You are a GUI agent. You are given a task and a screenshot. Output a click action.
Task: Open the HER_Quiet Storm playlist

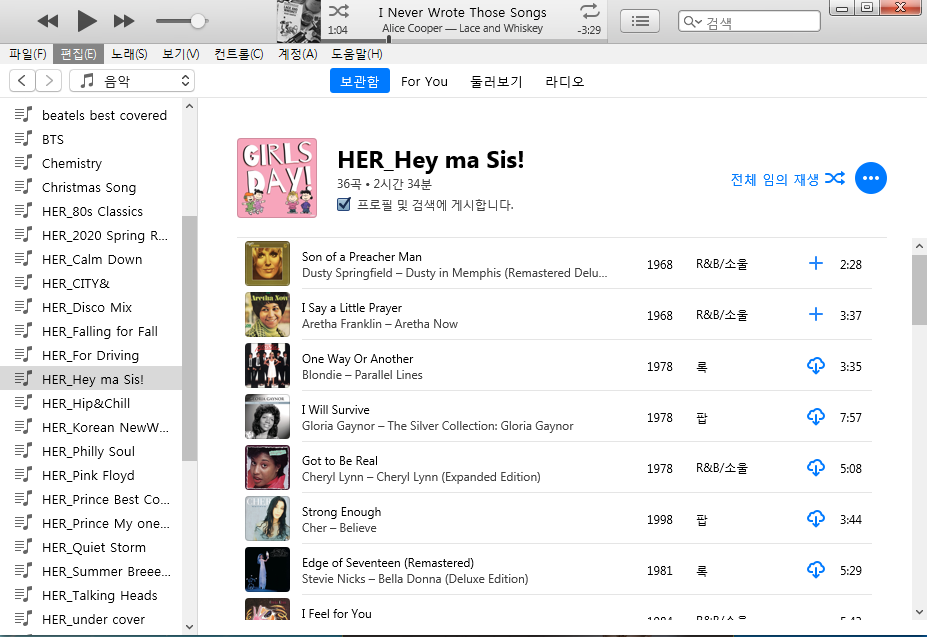(x=91, y=548)
